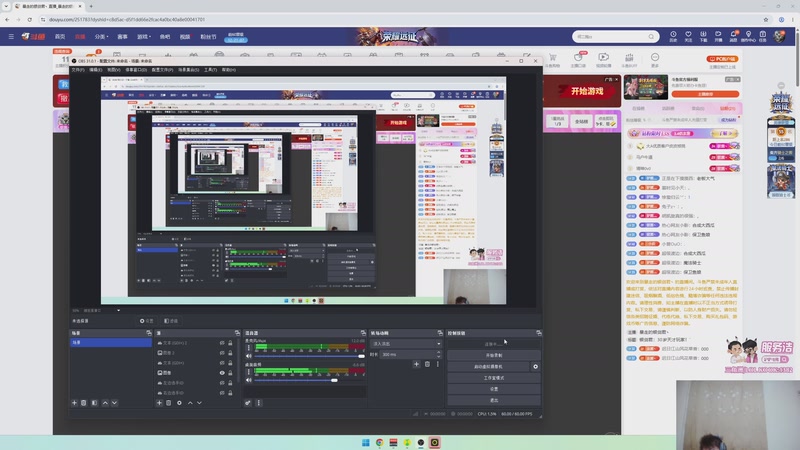Mute the 麦克风/Aux mixer channel
Image resolution: width=800 pixels, height=450 pixels.
249,356
